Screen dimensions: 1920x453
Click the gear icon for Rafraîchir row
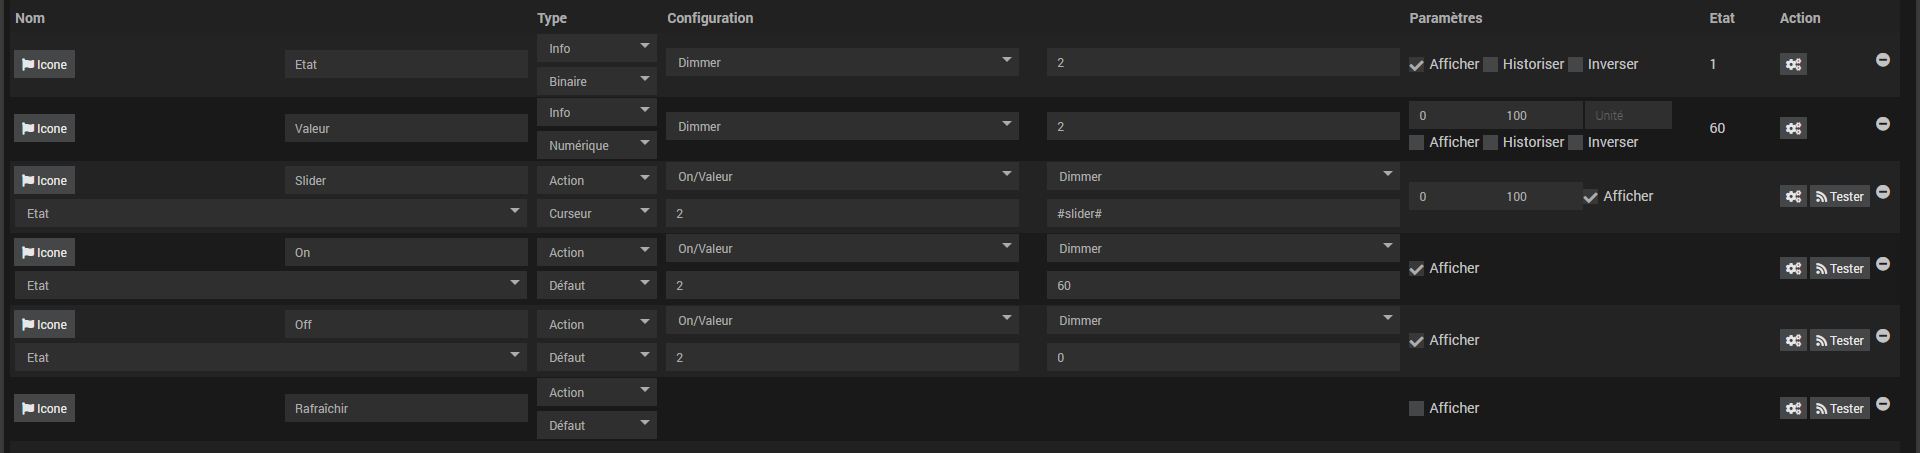point(1793,409)
